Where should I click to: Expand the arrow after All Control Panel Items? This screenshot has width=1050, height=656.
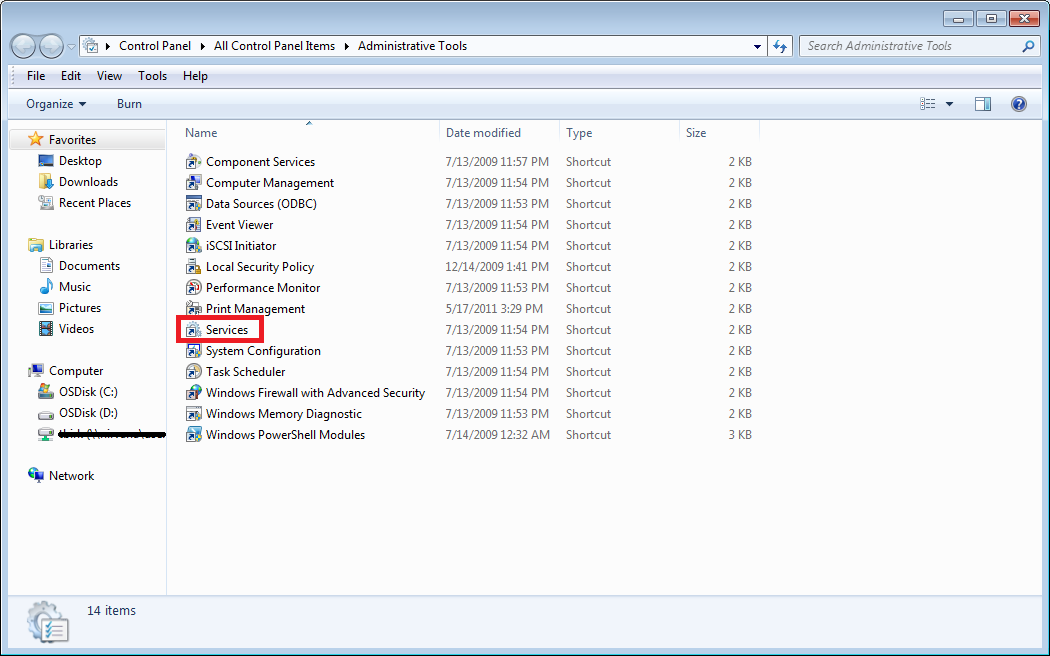346,46
